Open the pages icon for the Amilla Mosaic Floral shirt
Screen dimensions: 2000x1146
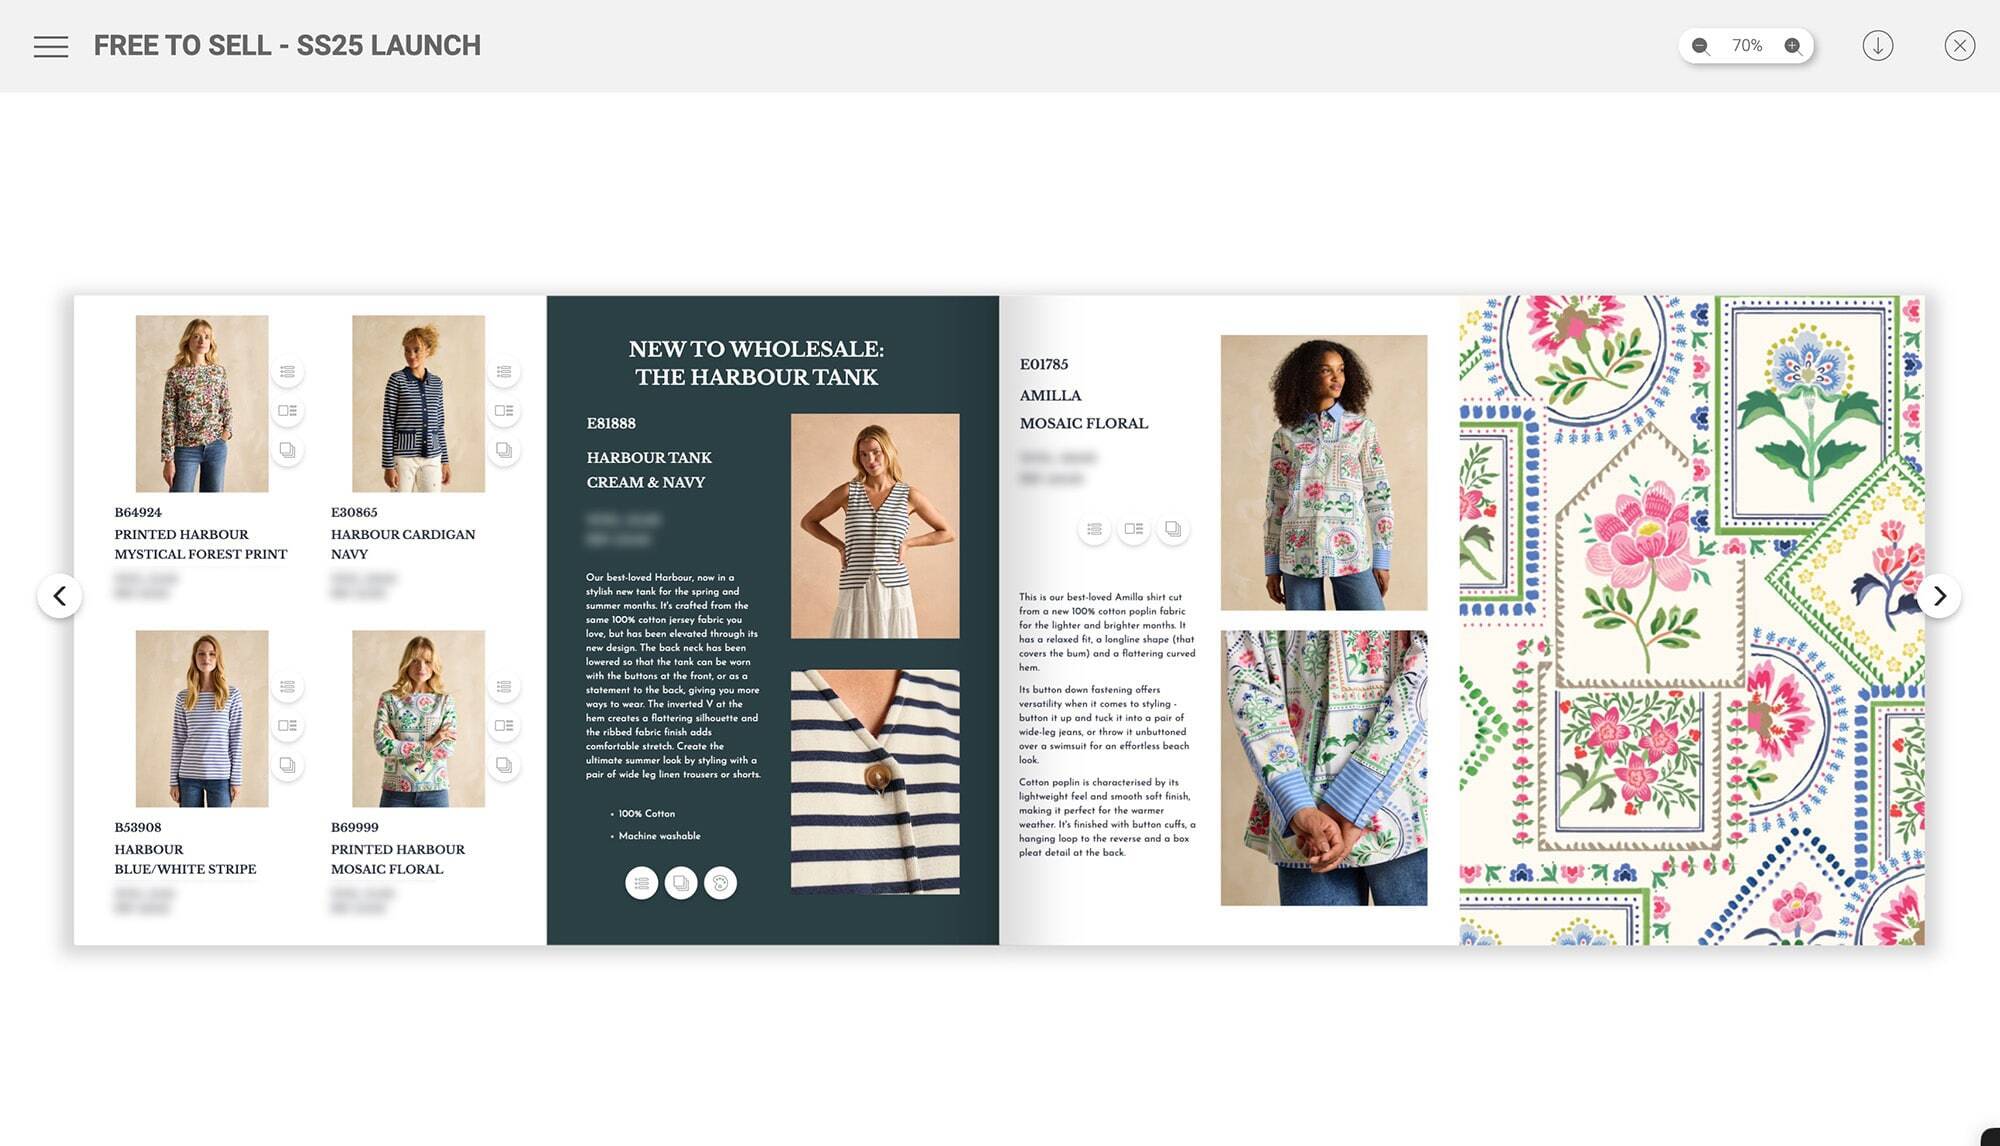tap(1173, 528)
